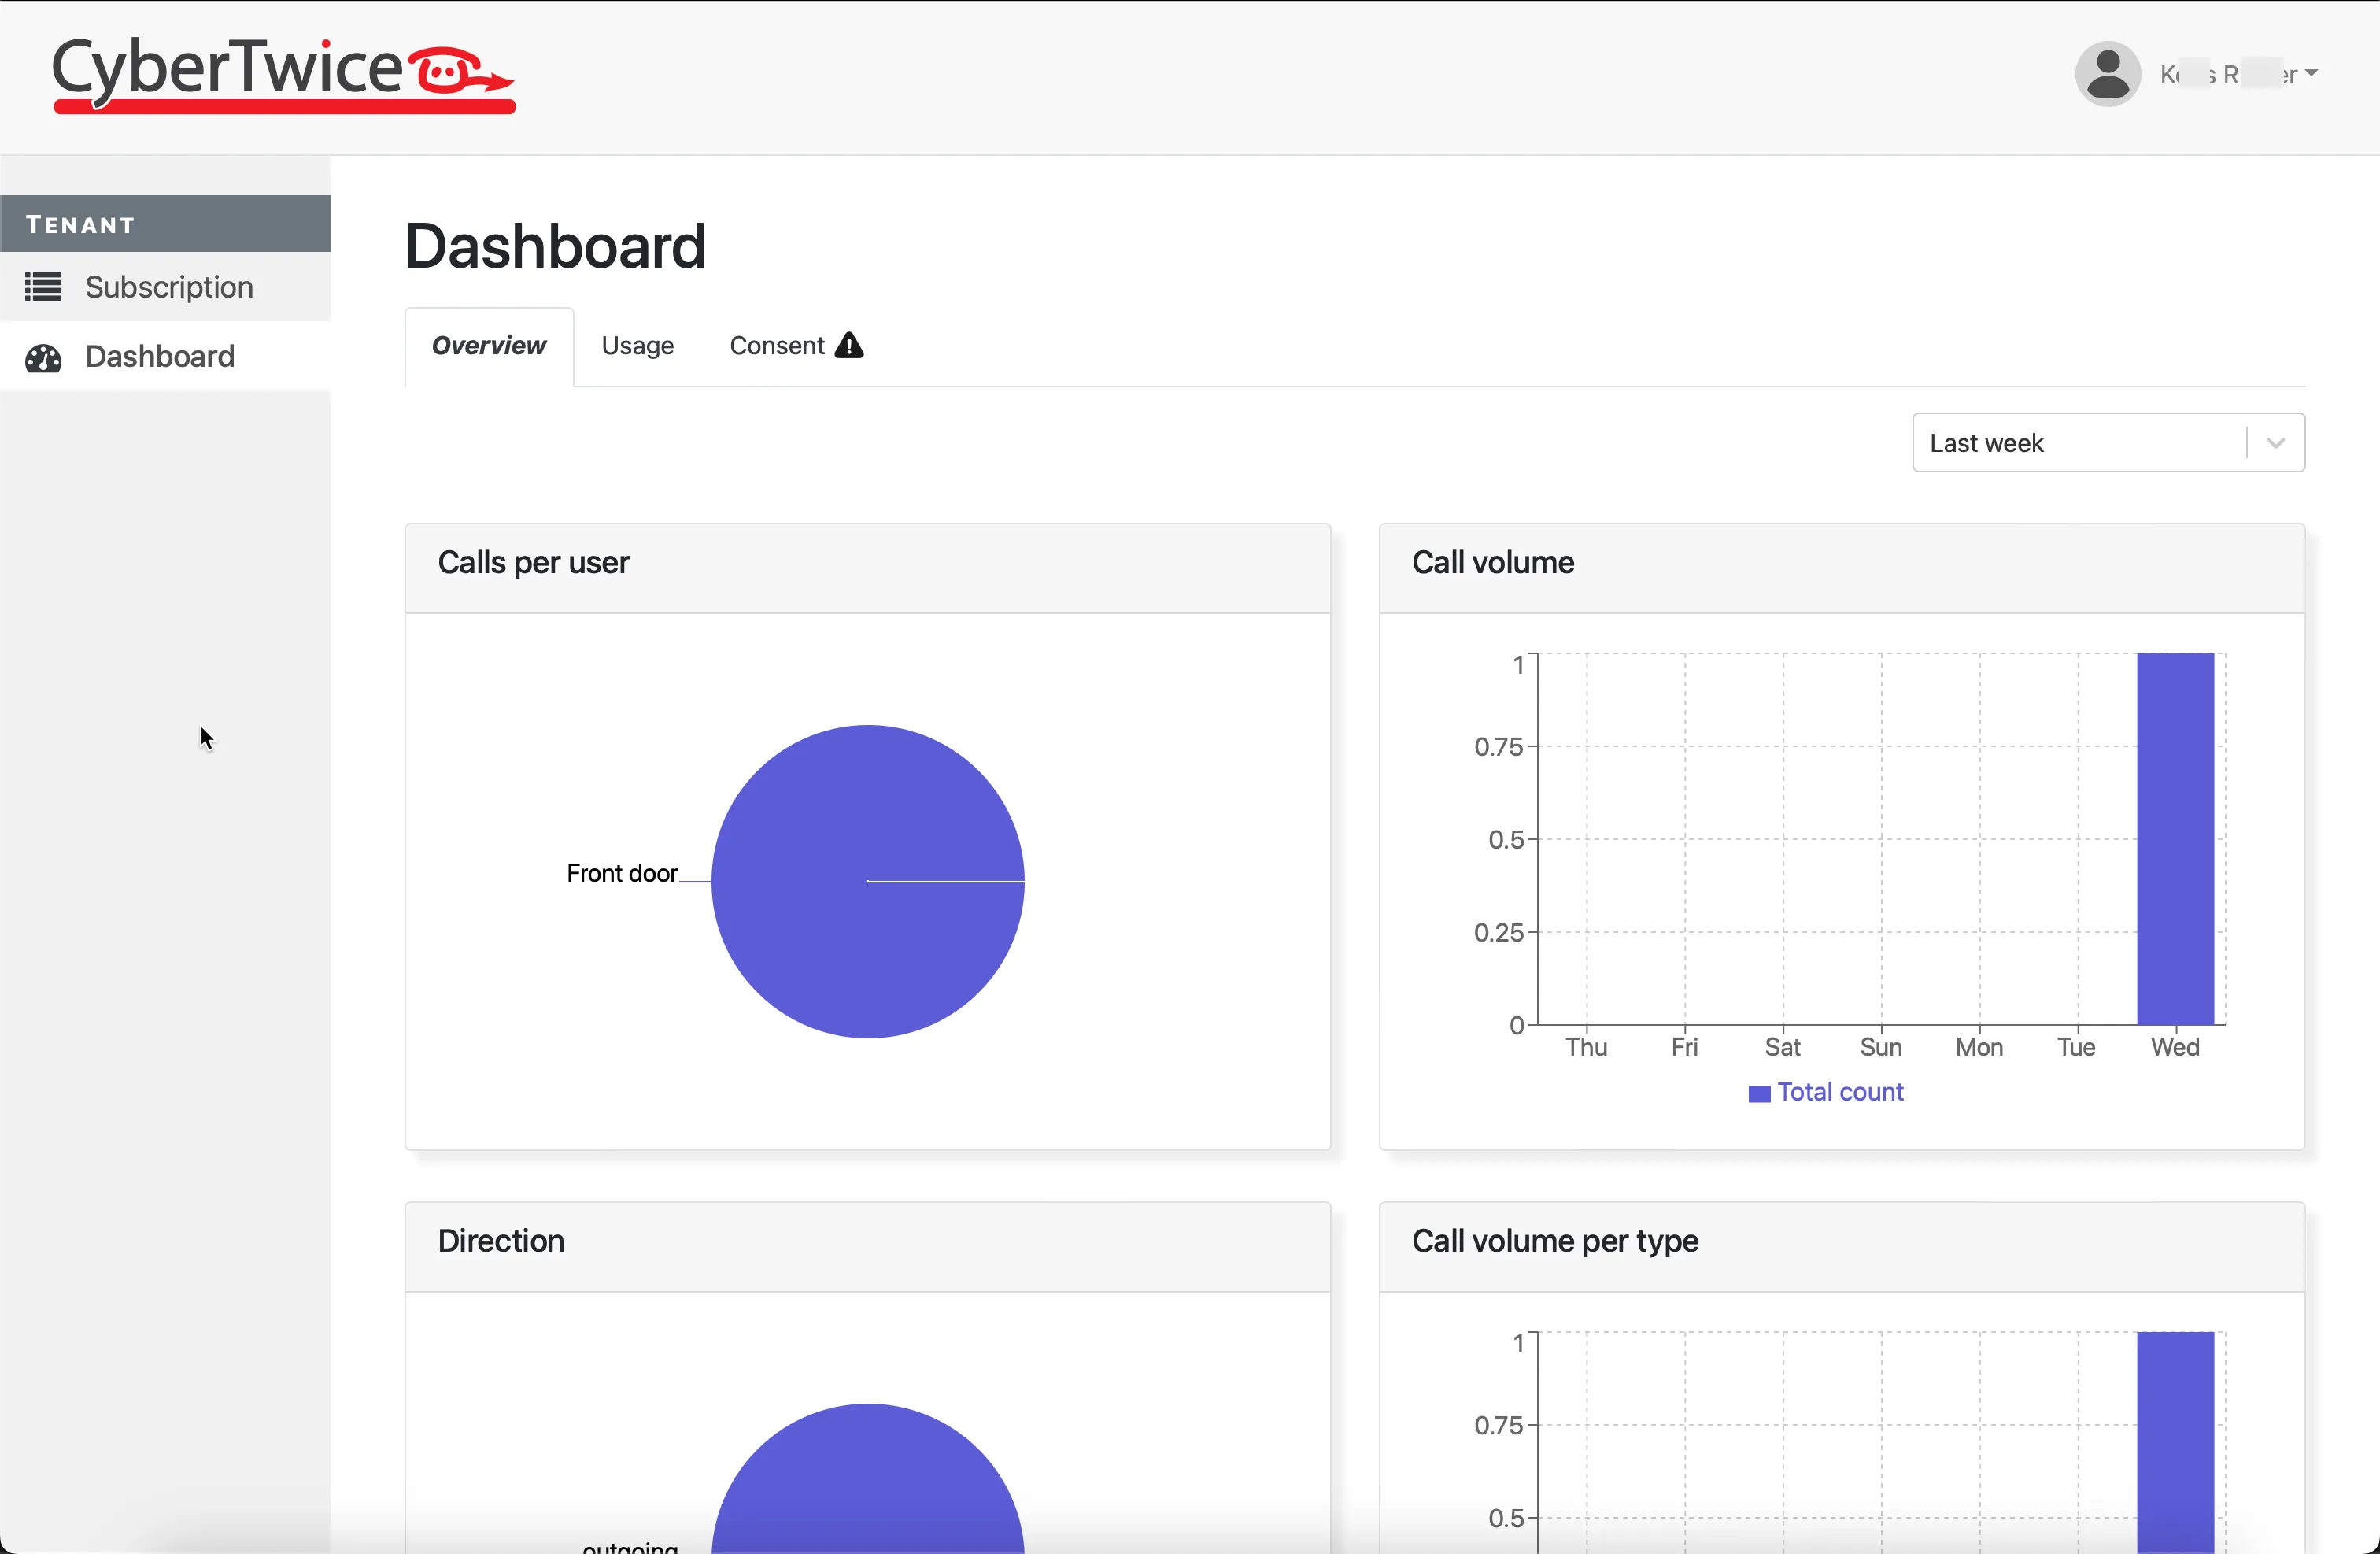Image resolution: width=2380 pixels, height=1554 pixels.
Task: Open the Last week period dropdown
Action: tap(2108, 443)
